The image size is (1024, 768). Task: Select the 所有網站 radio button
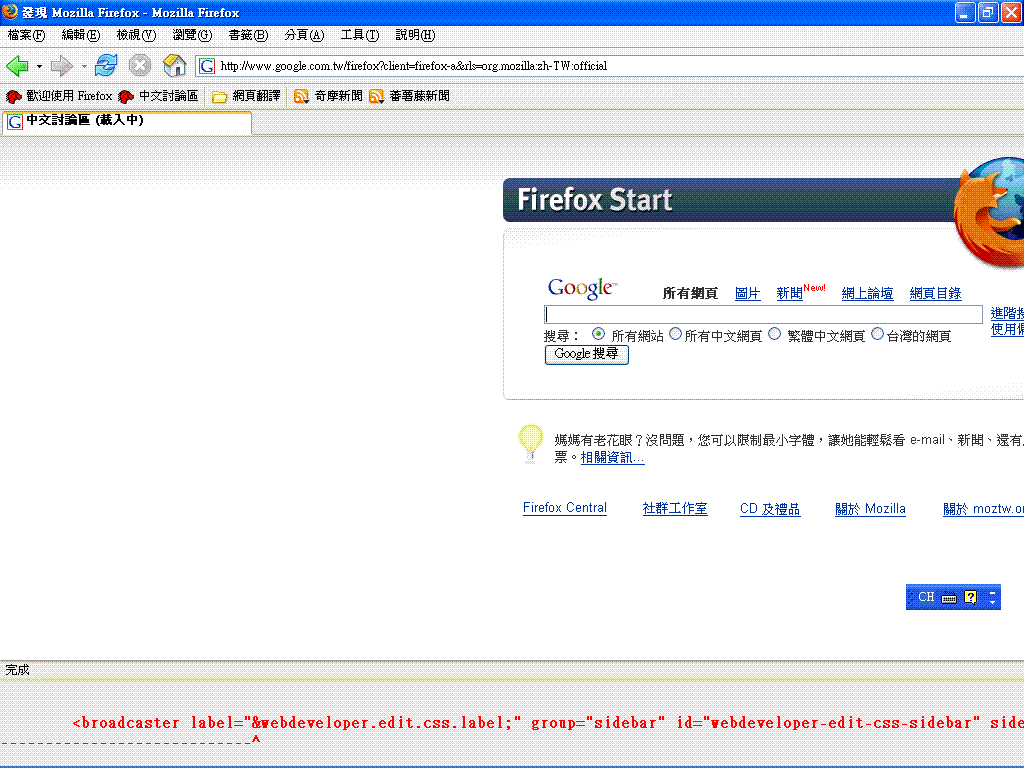click(598, 334)
